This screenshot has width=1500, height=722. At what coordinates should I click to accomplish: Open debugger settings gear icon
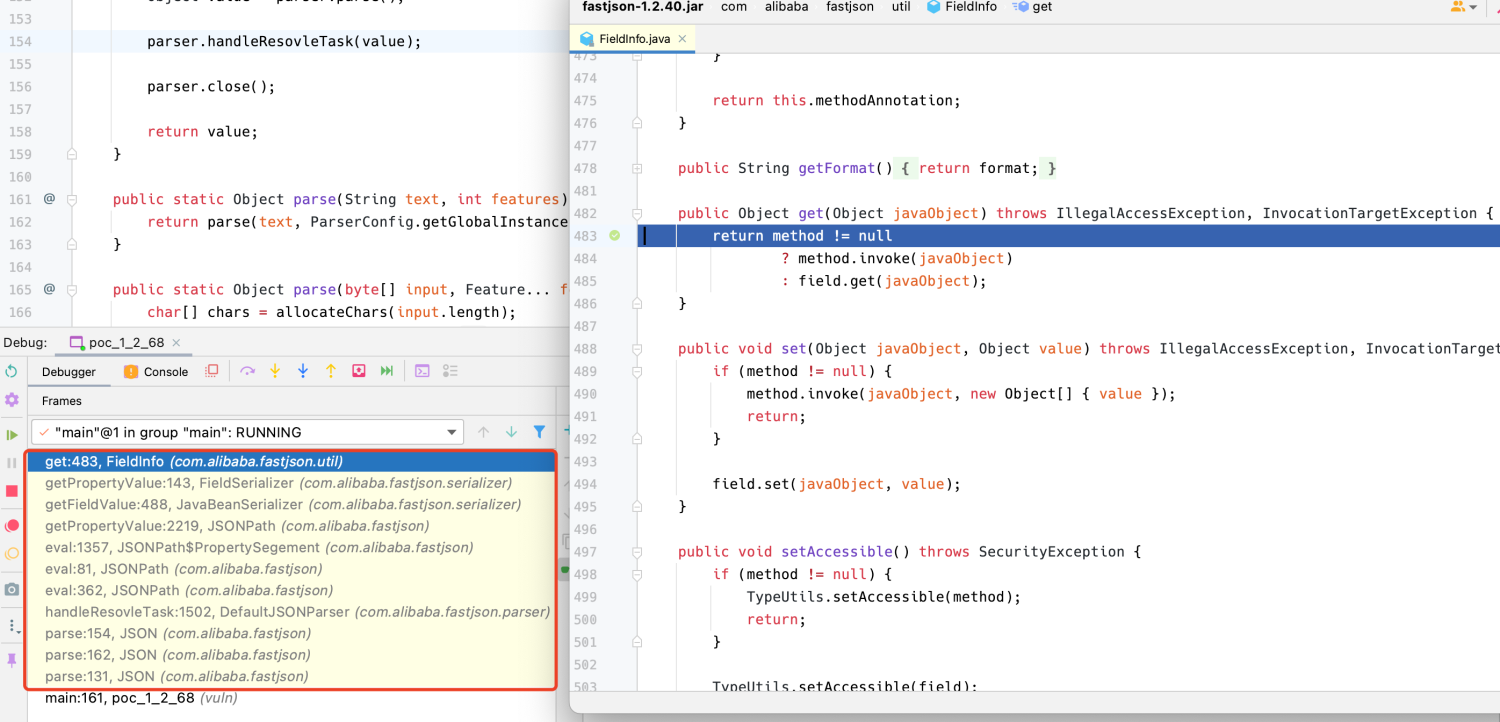click(11, 400)
